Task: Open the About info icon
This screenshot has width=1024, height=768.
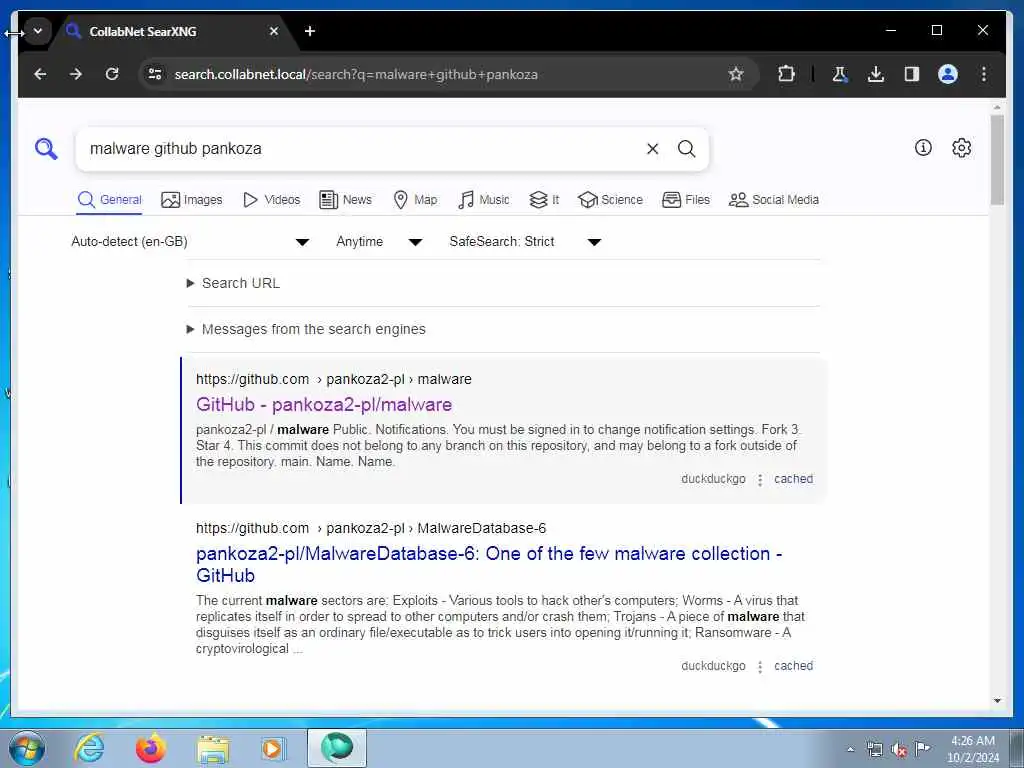Action: click(x=923, y=148)
